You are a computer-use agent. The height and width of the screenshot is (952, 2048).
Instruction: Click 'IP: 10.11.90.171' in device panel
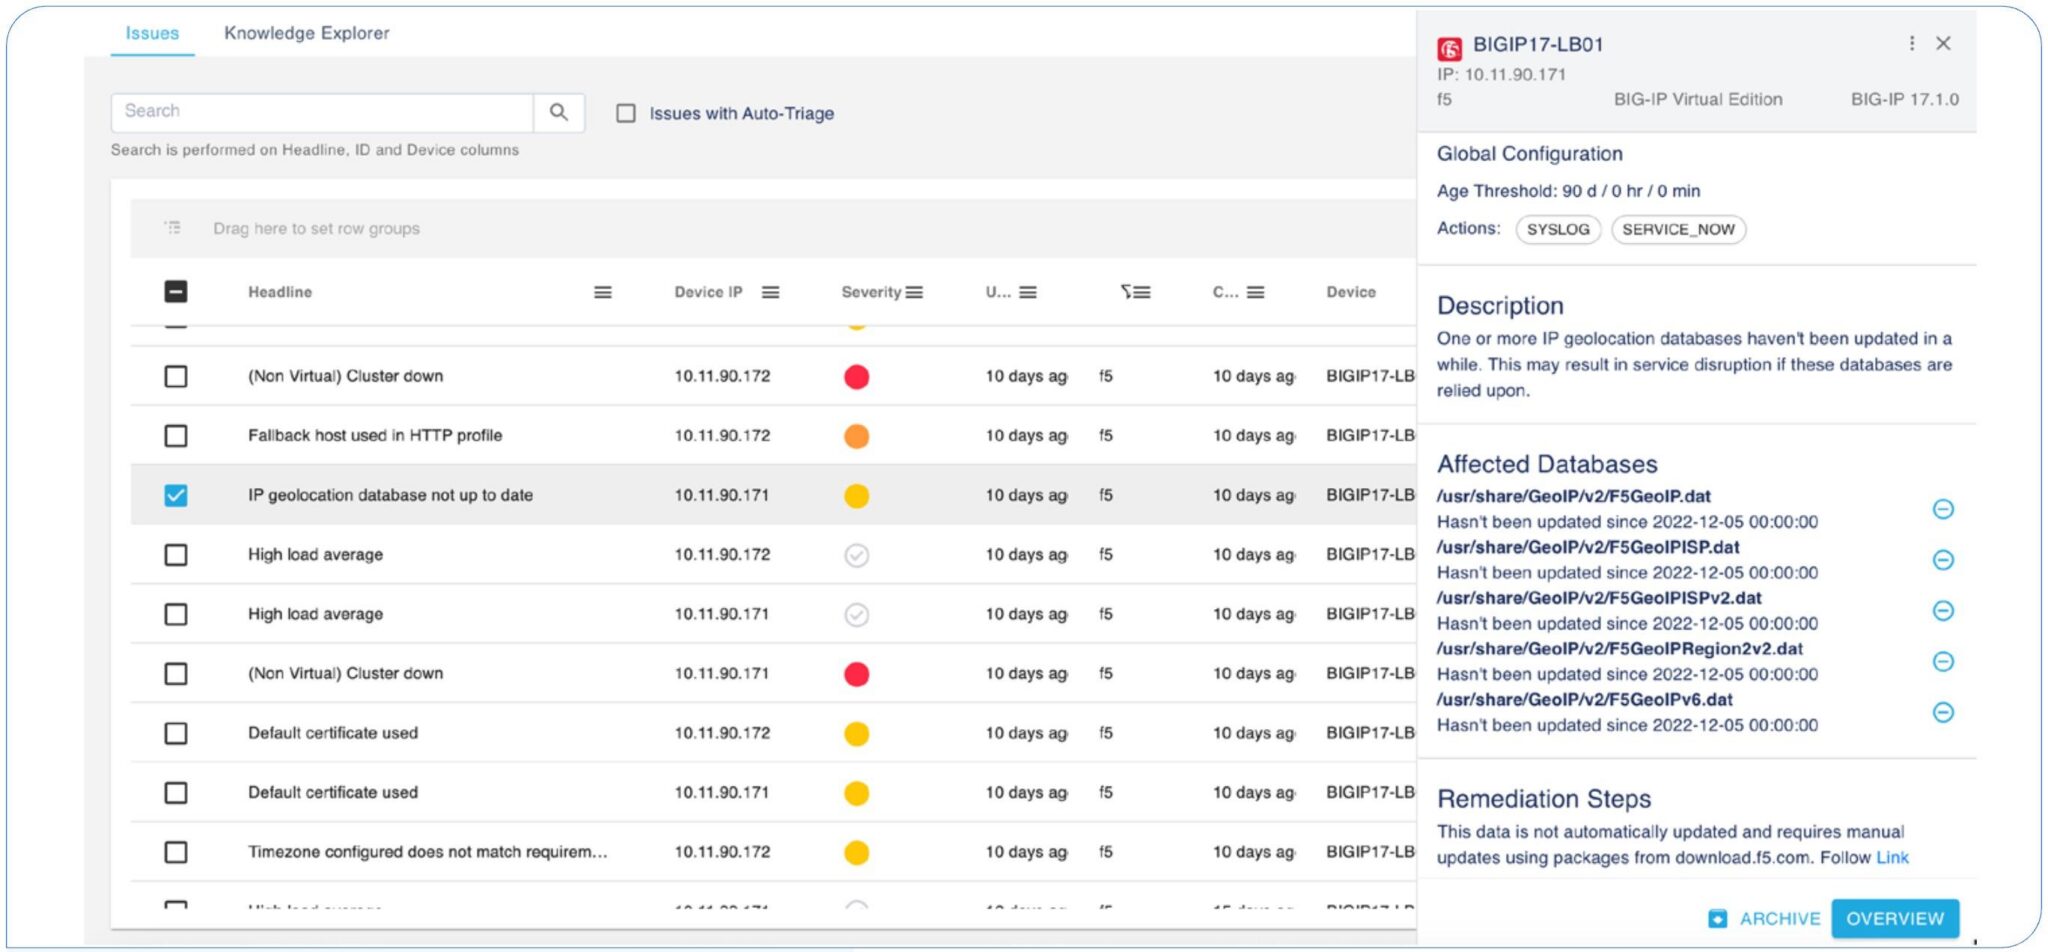(x=1501, y=74)
